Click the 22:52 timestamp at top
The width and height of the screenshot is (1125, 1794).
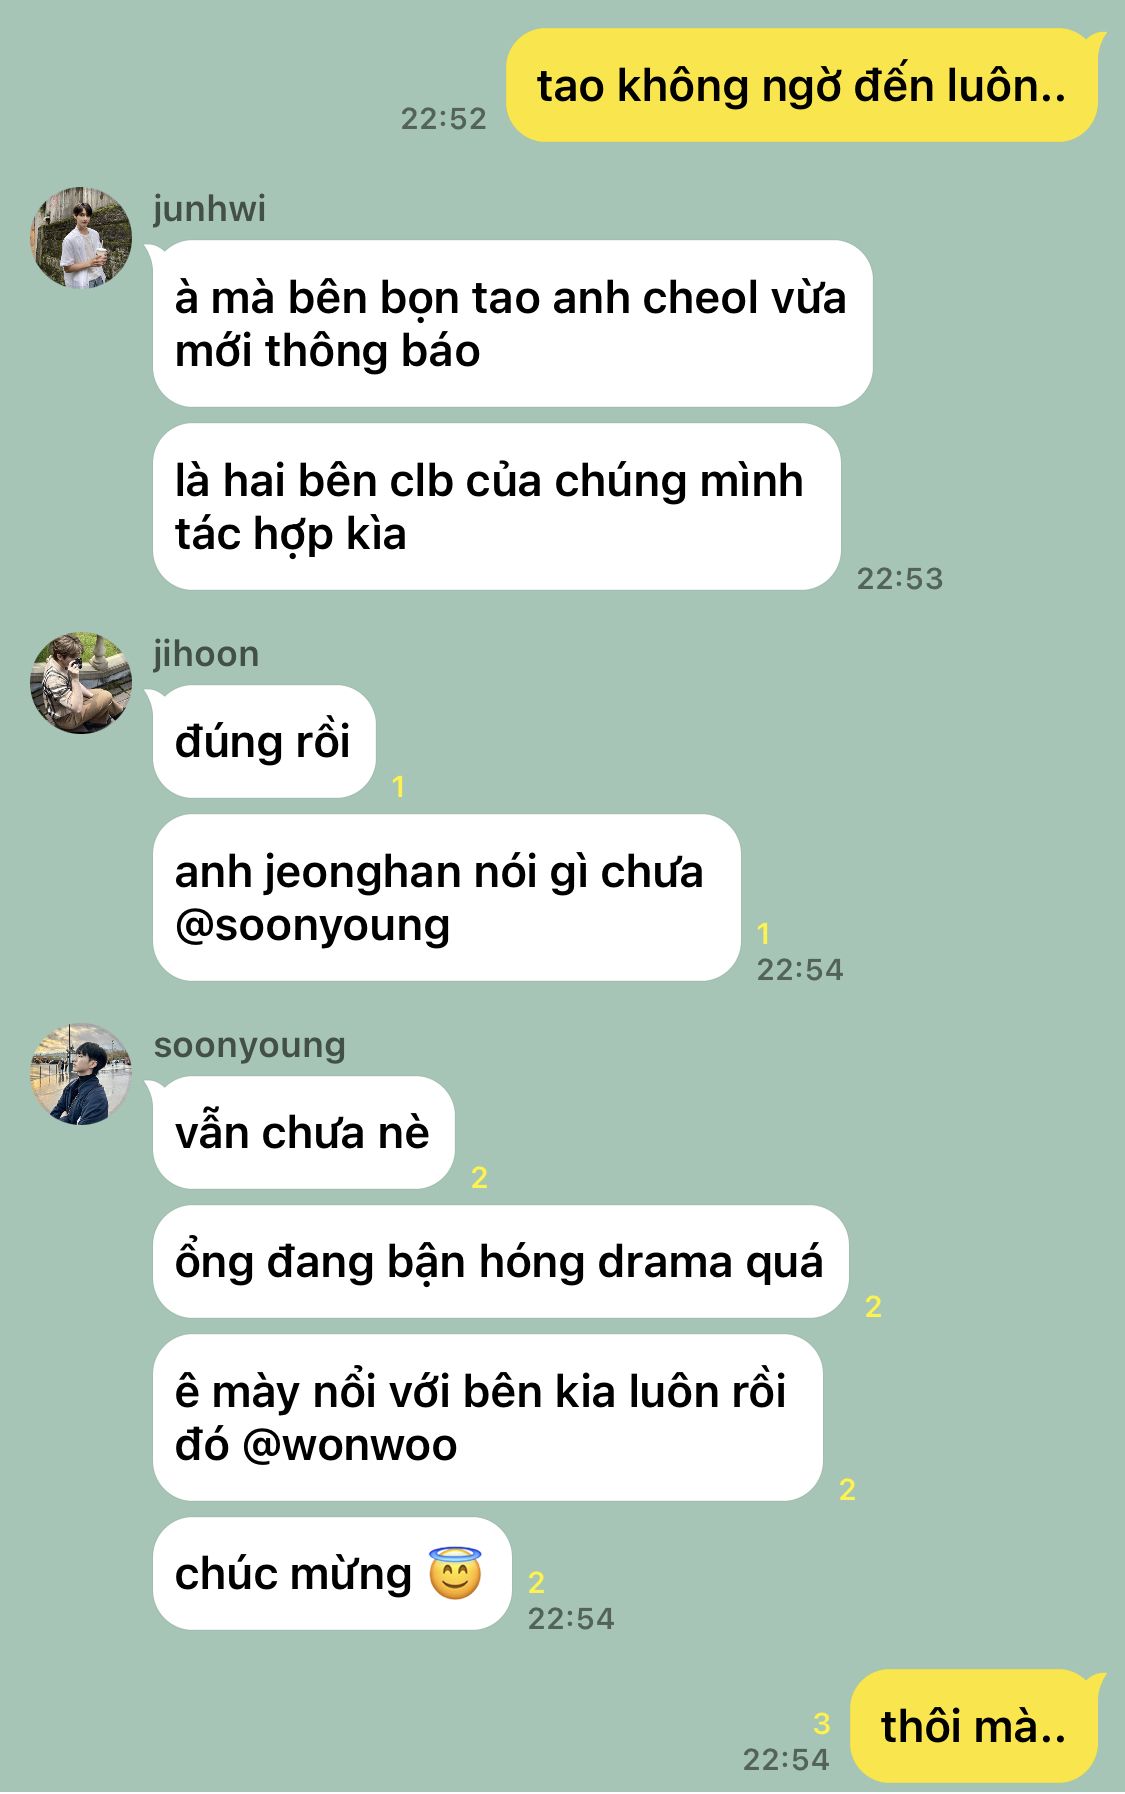pyautogui.click(x=444, y=119)
